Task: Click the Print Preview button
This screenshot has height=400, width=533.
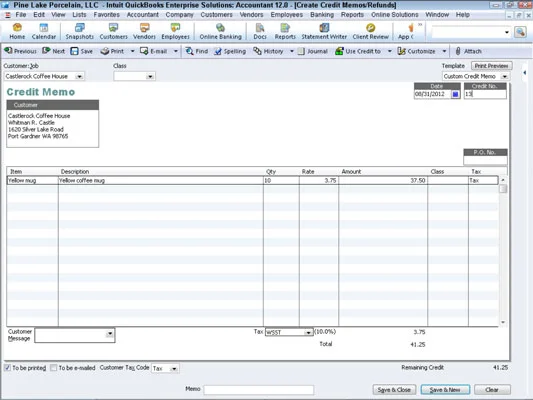Action: pos(492,66)
